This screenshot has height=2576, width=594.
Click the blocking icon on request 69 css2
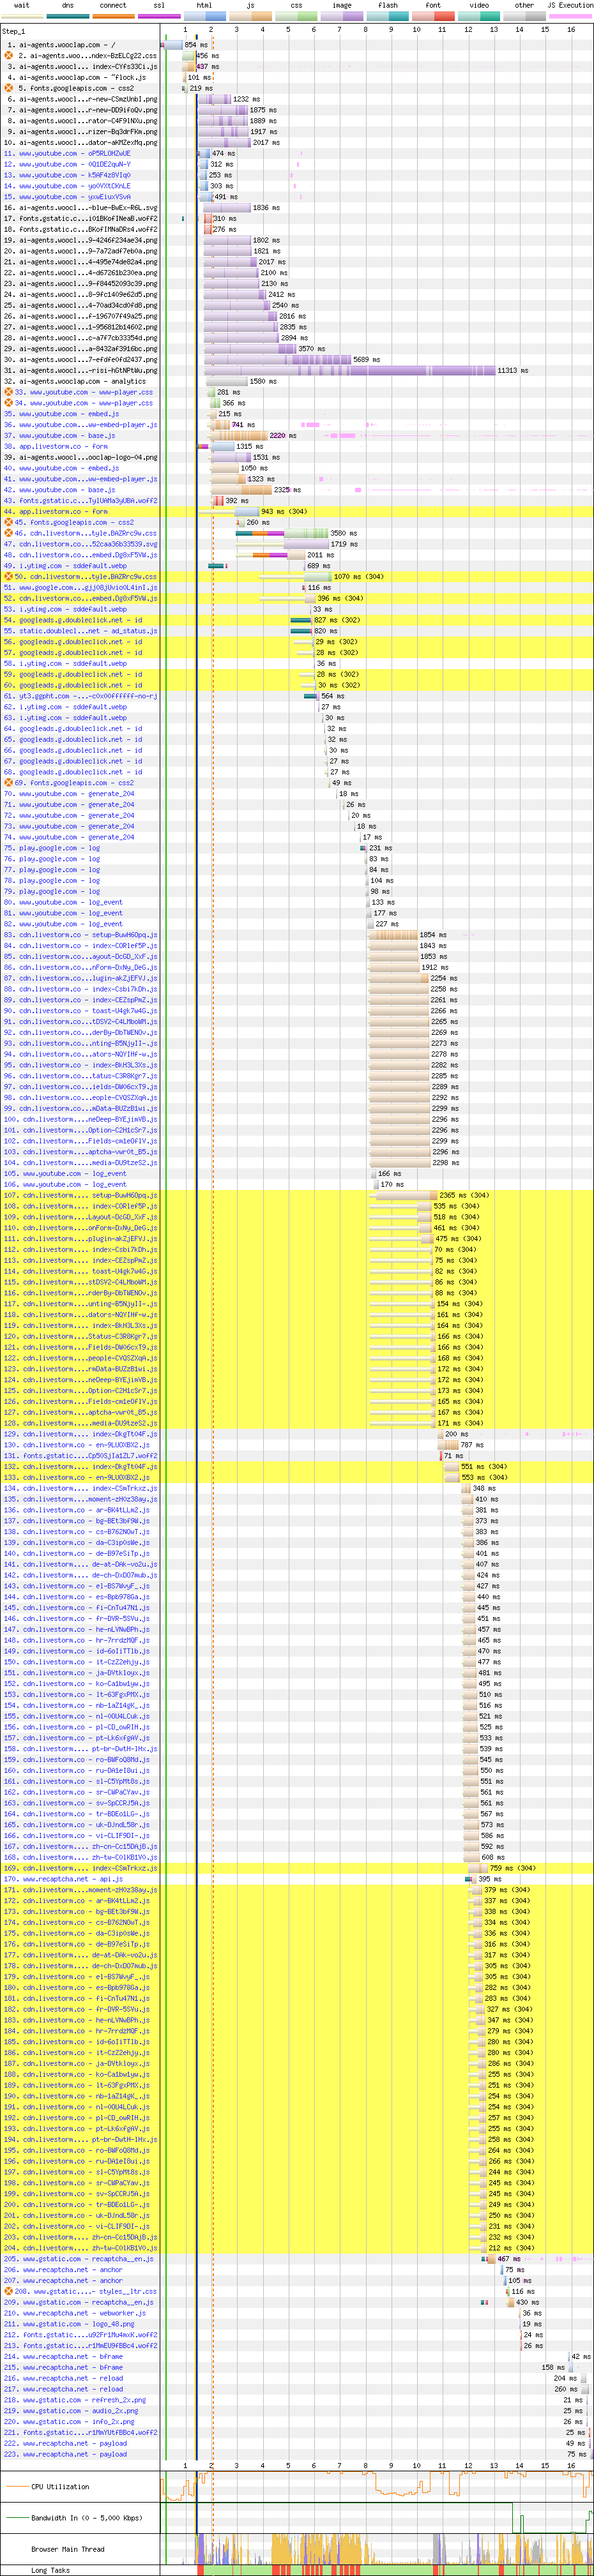click(x=9, y=783)
